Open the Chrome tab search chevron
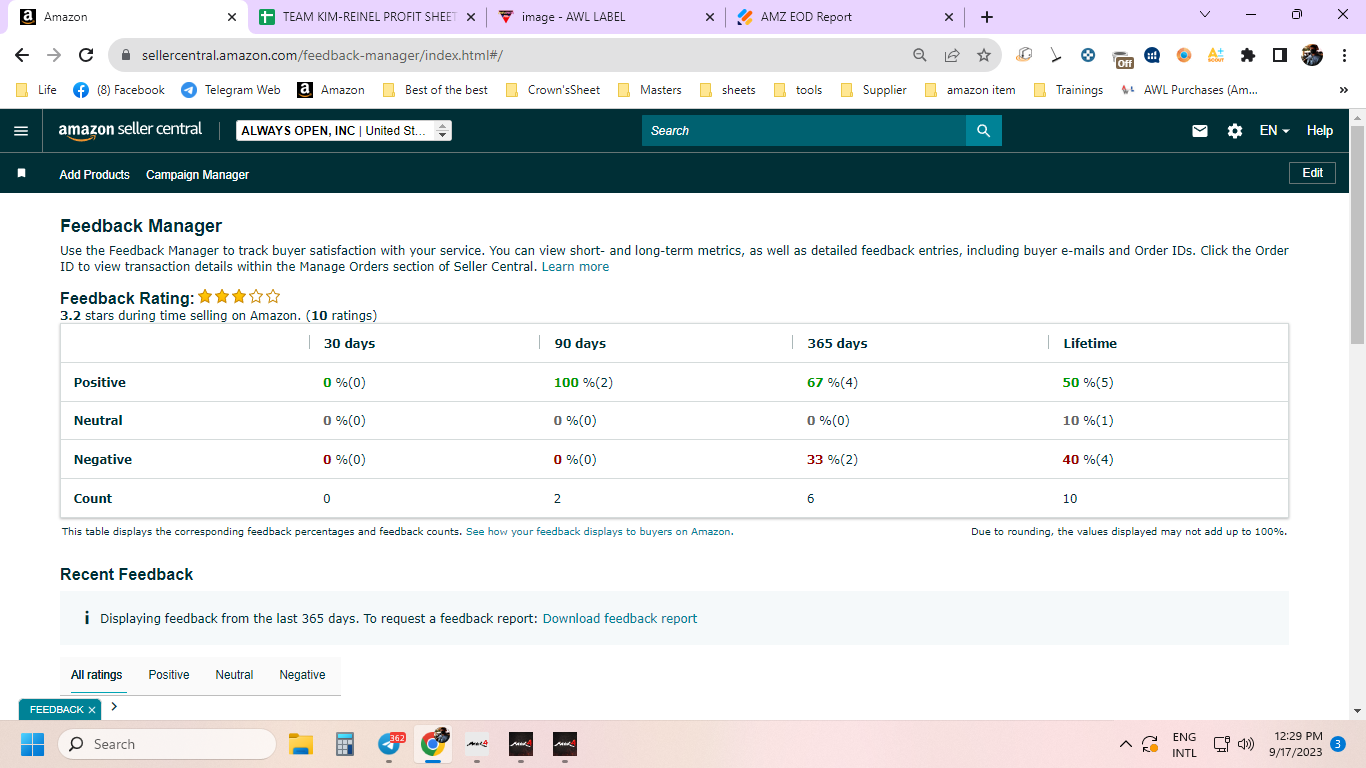Screen dimensions: 1366x768 [1205, 15]
